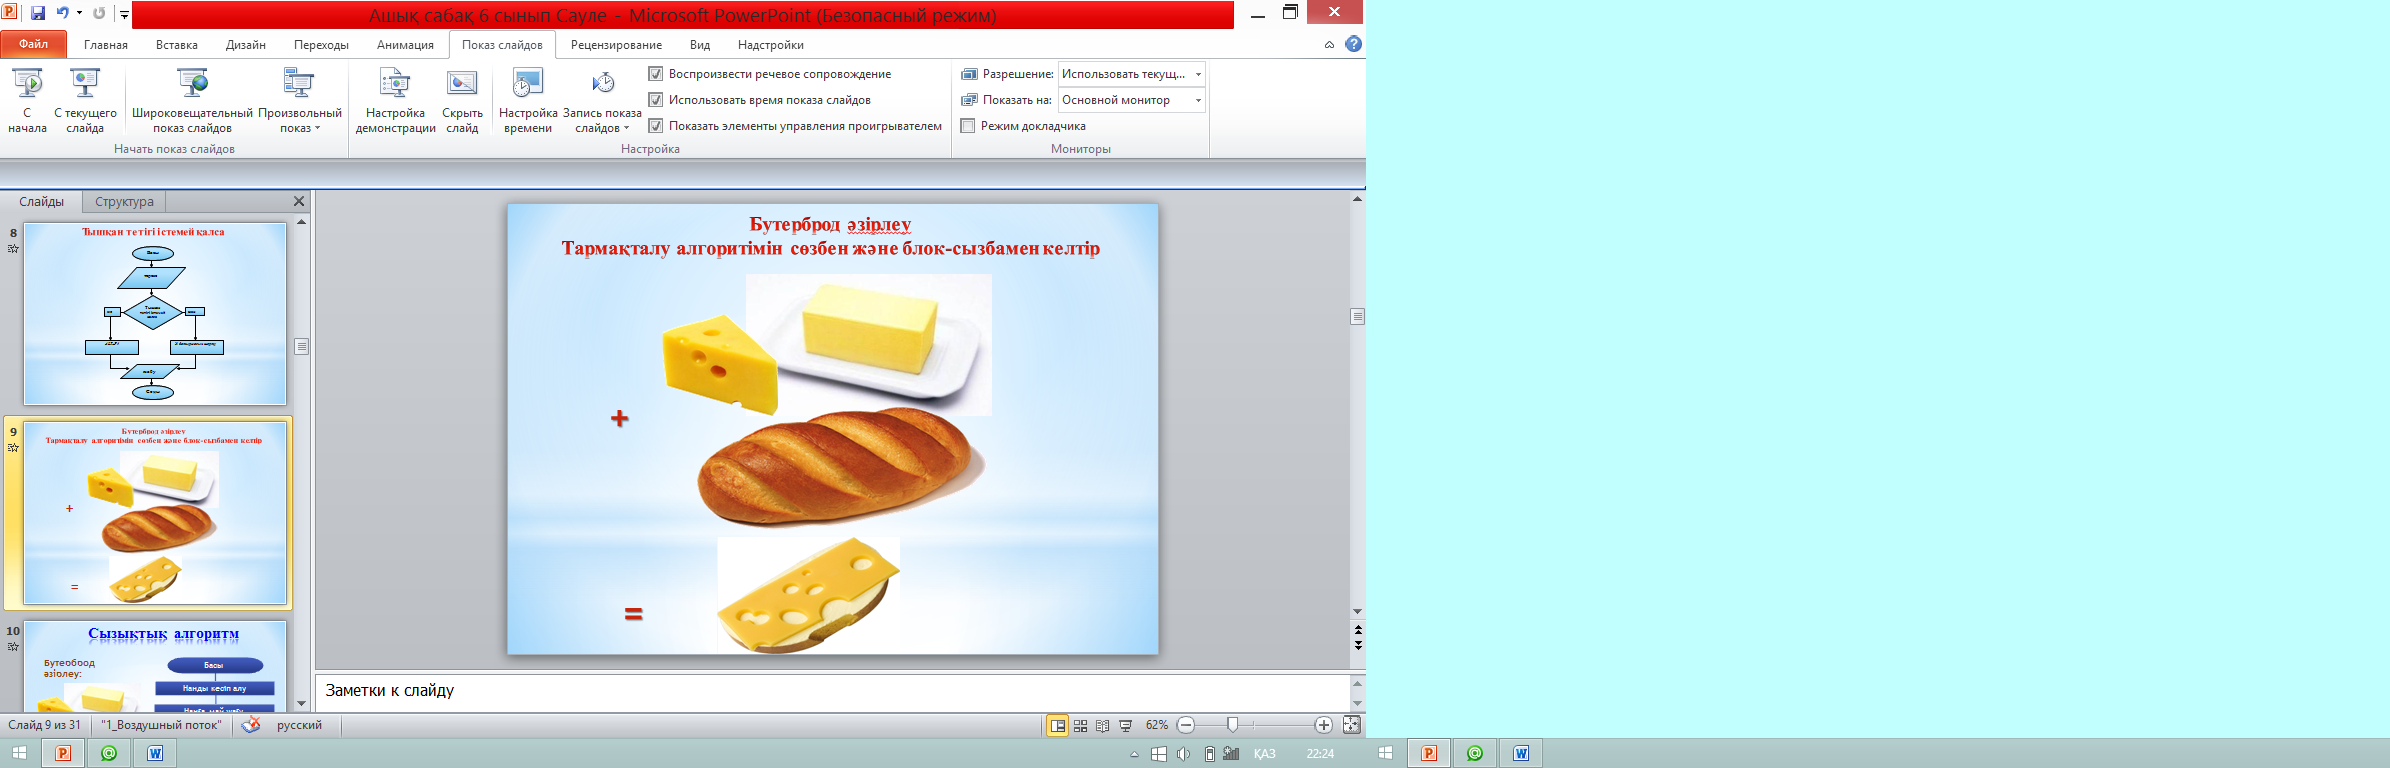
Task: Start slideshow from status bar icon
Action: coord(1126,725)
